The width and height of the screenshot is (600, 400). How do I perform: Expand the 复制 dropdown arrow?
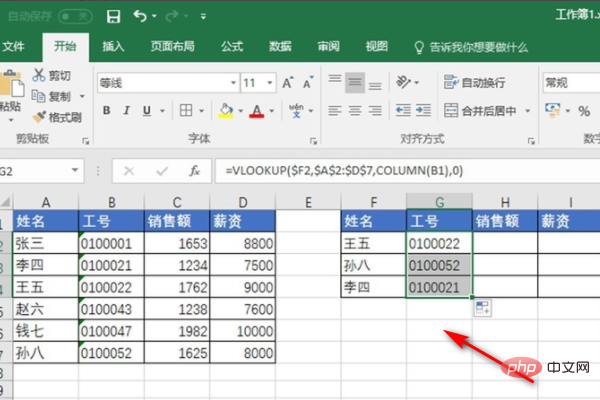click(82, 96)
